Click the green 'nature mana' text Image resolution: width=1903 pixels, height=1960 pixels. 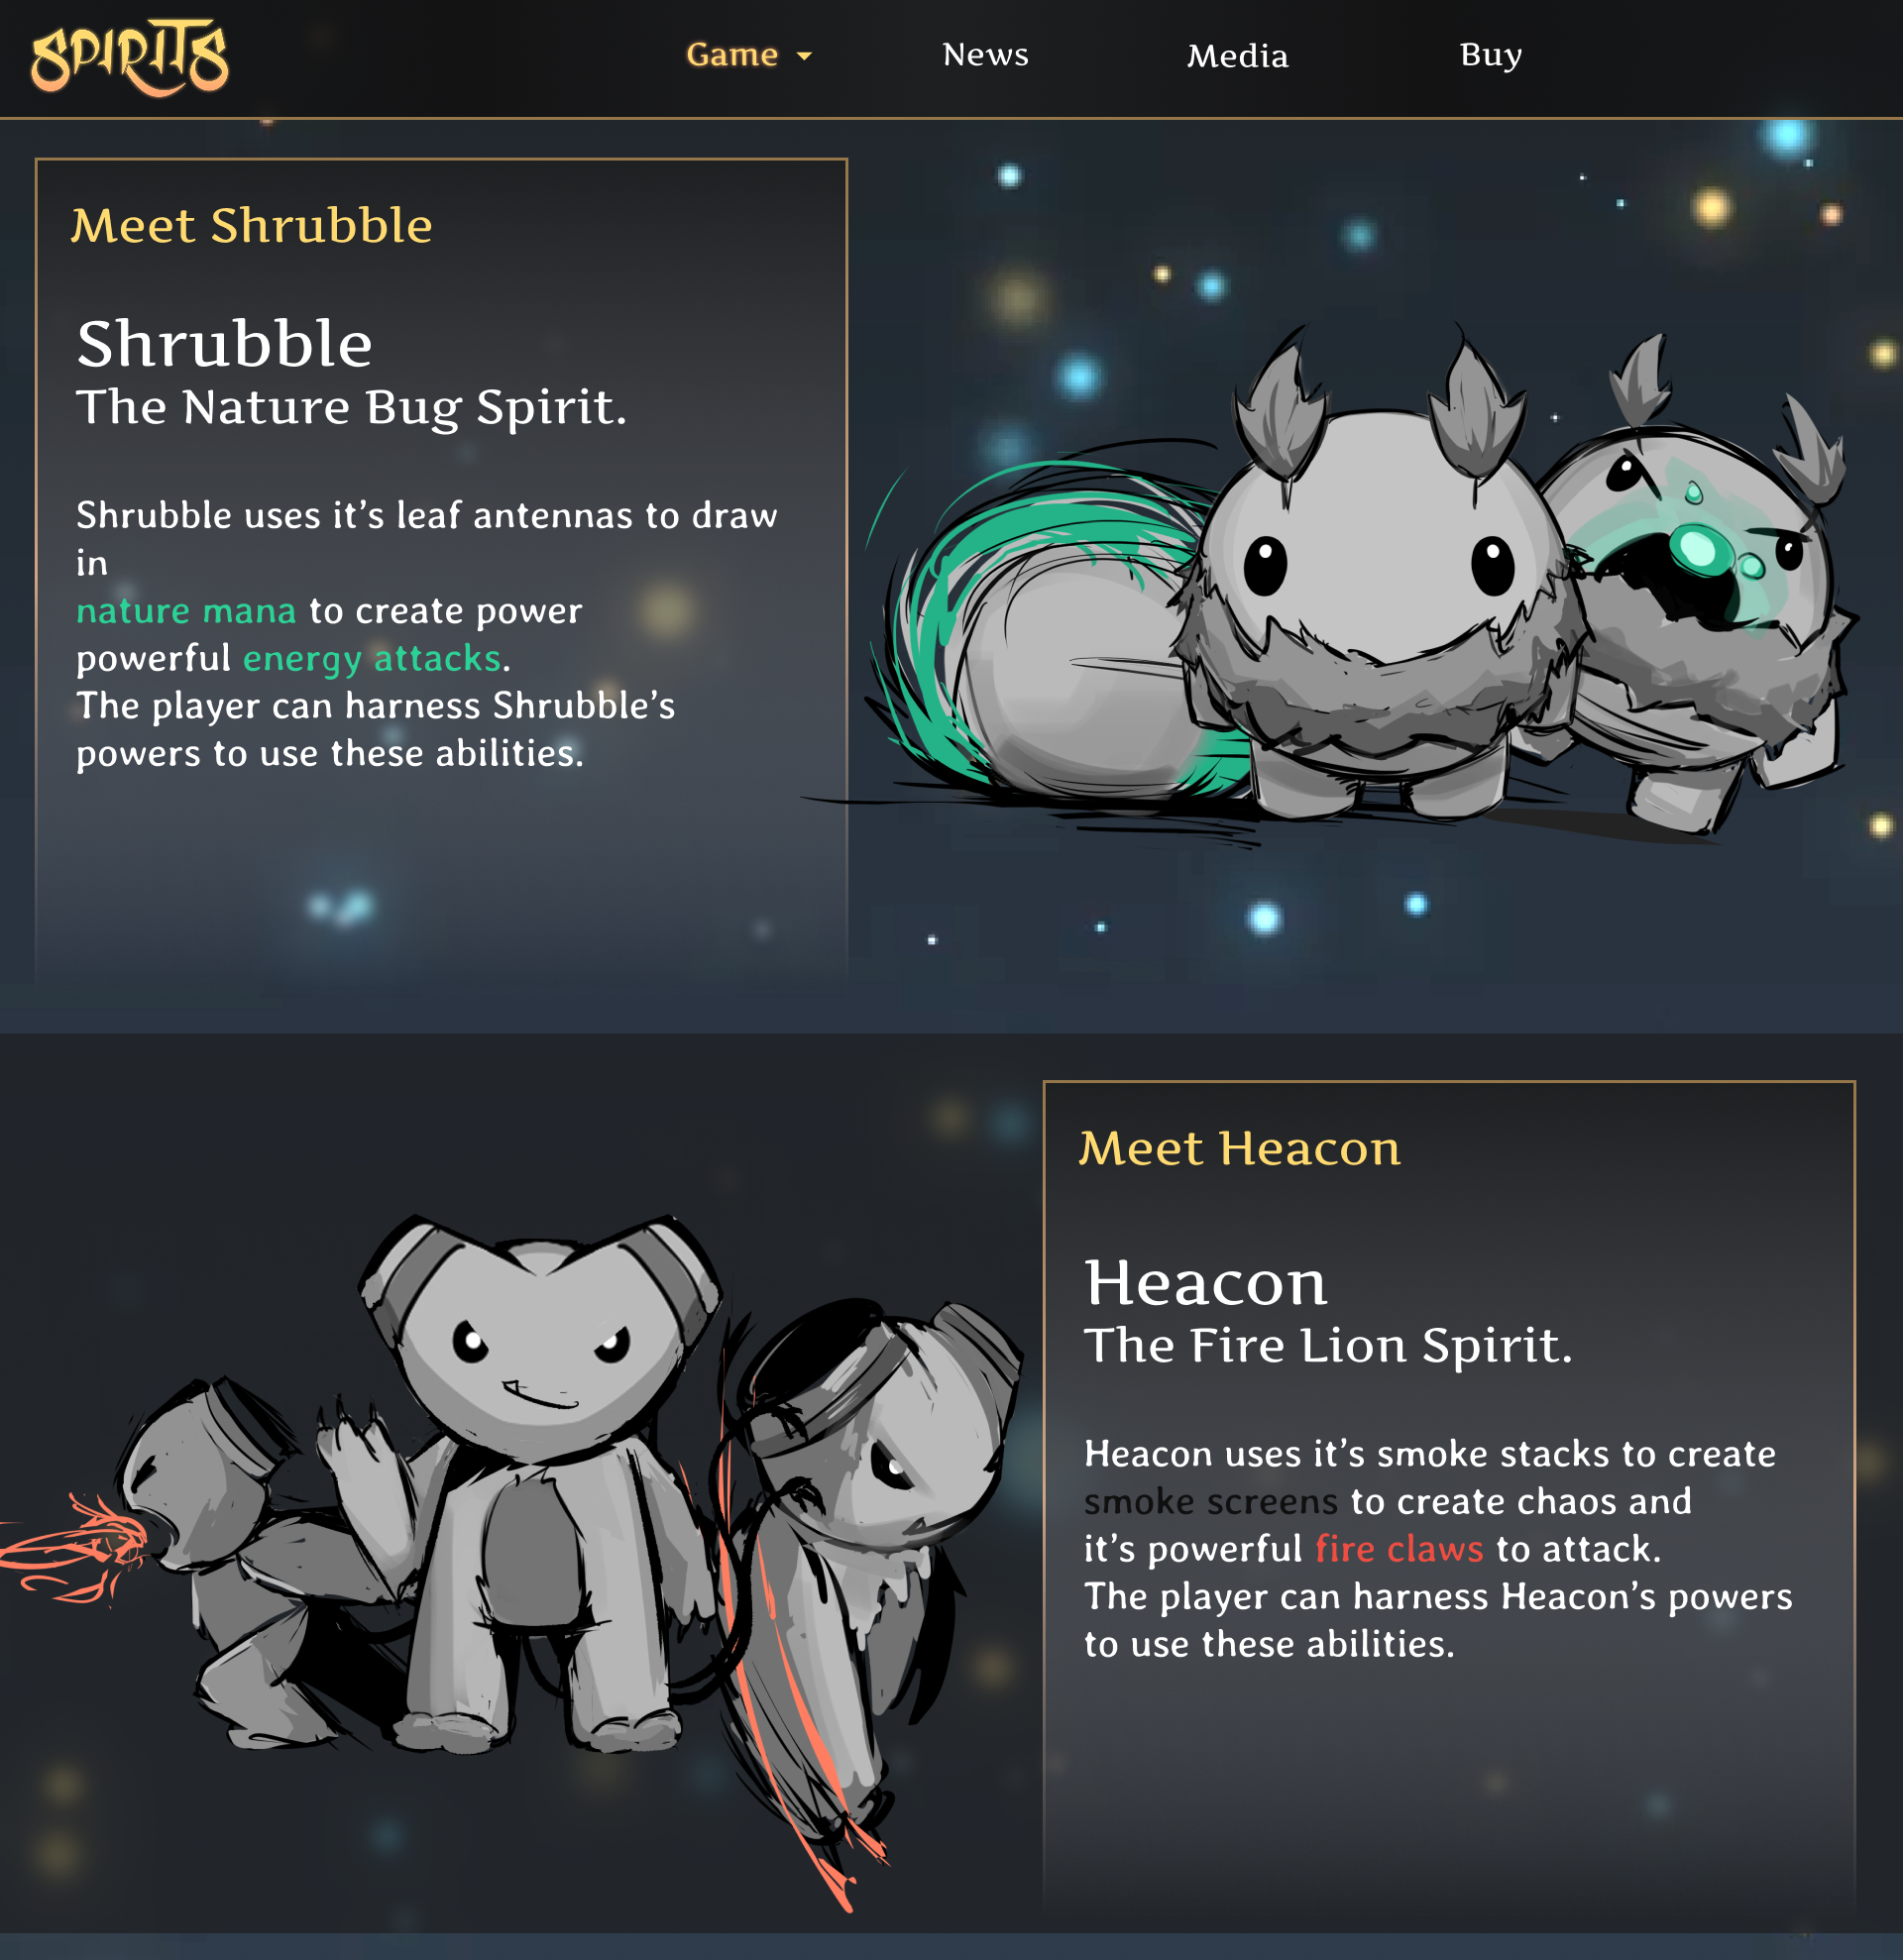coord(186,610)
